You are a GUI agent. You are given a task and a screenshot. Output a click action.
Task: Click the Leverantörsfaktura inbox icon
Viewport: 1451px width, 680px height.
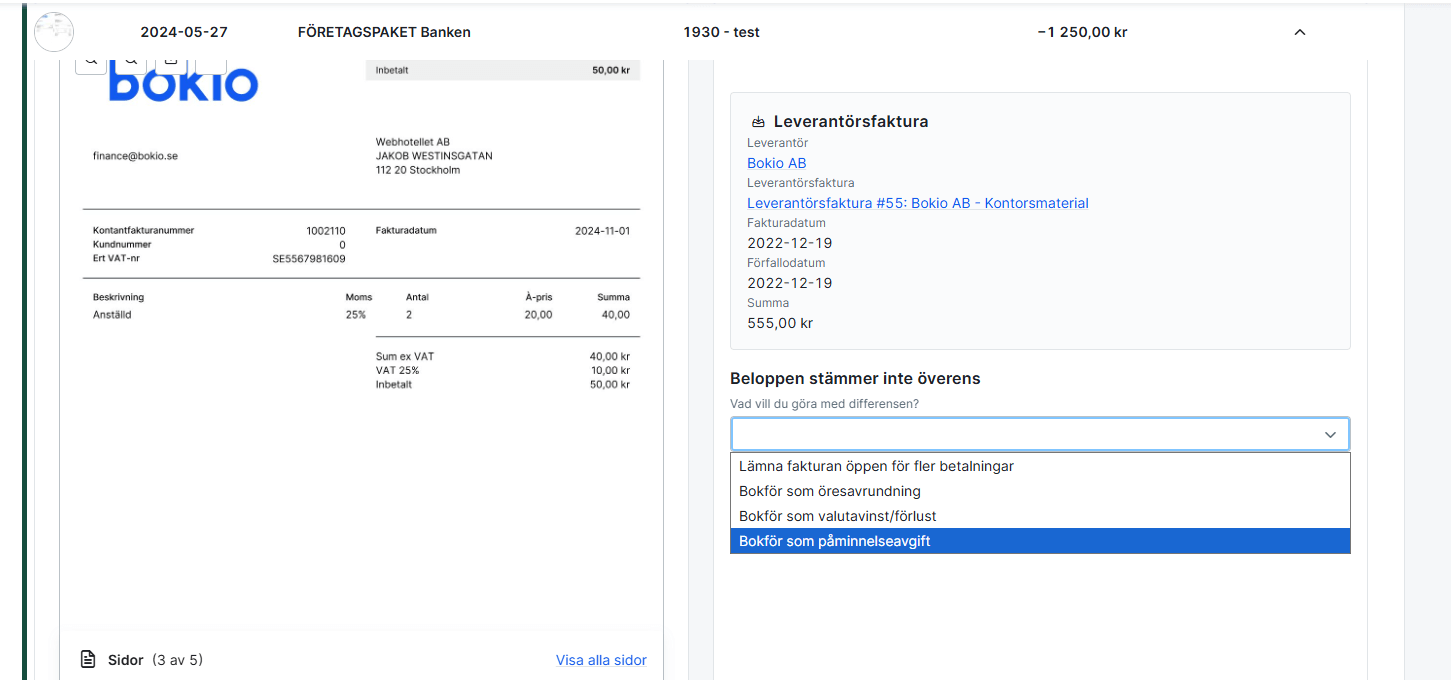coord(758,122)
